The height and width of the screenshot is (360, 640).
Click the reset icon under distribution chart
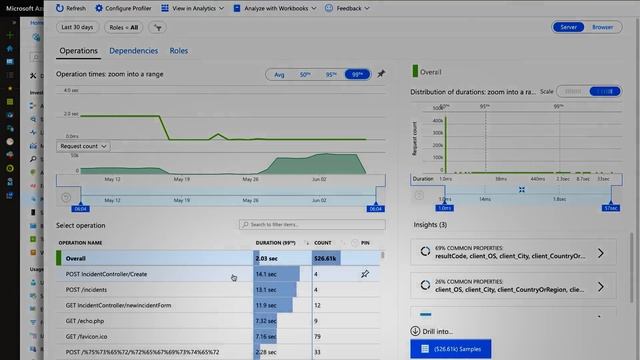(419, 195)
